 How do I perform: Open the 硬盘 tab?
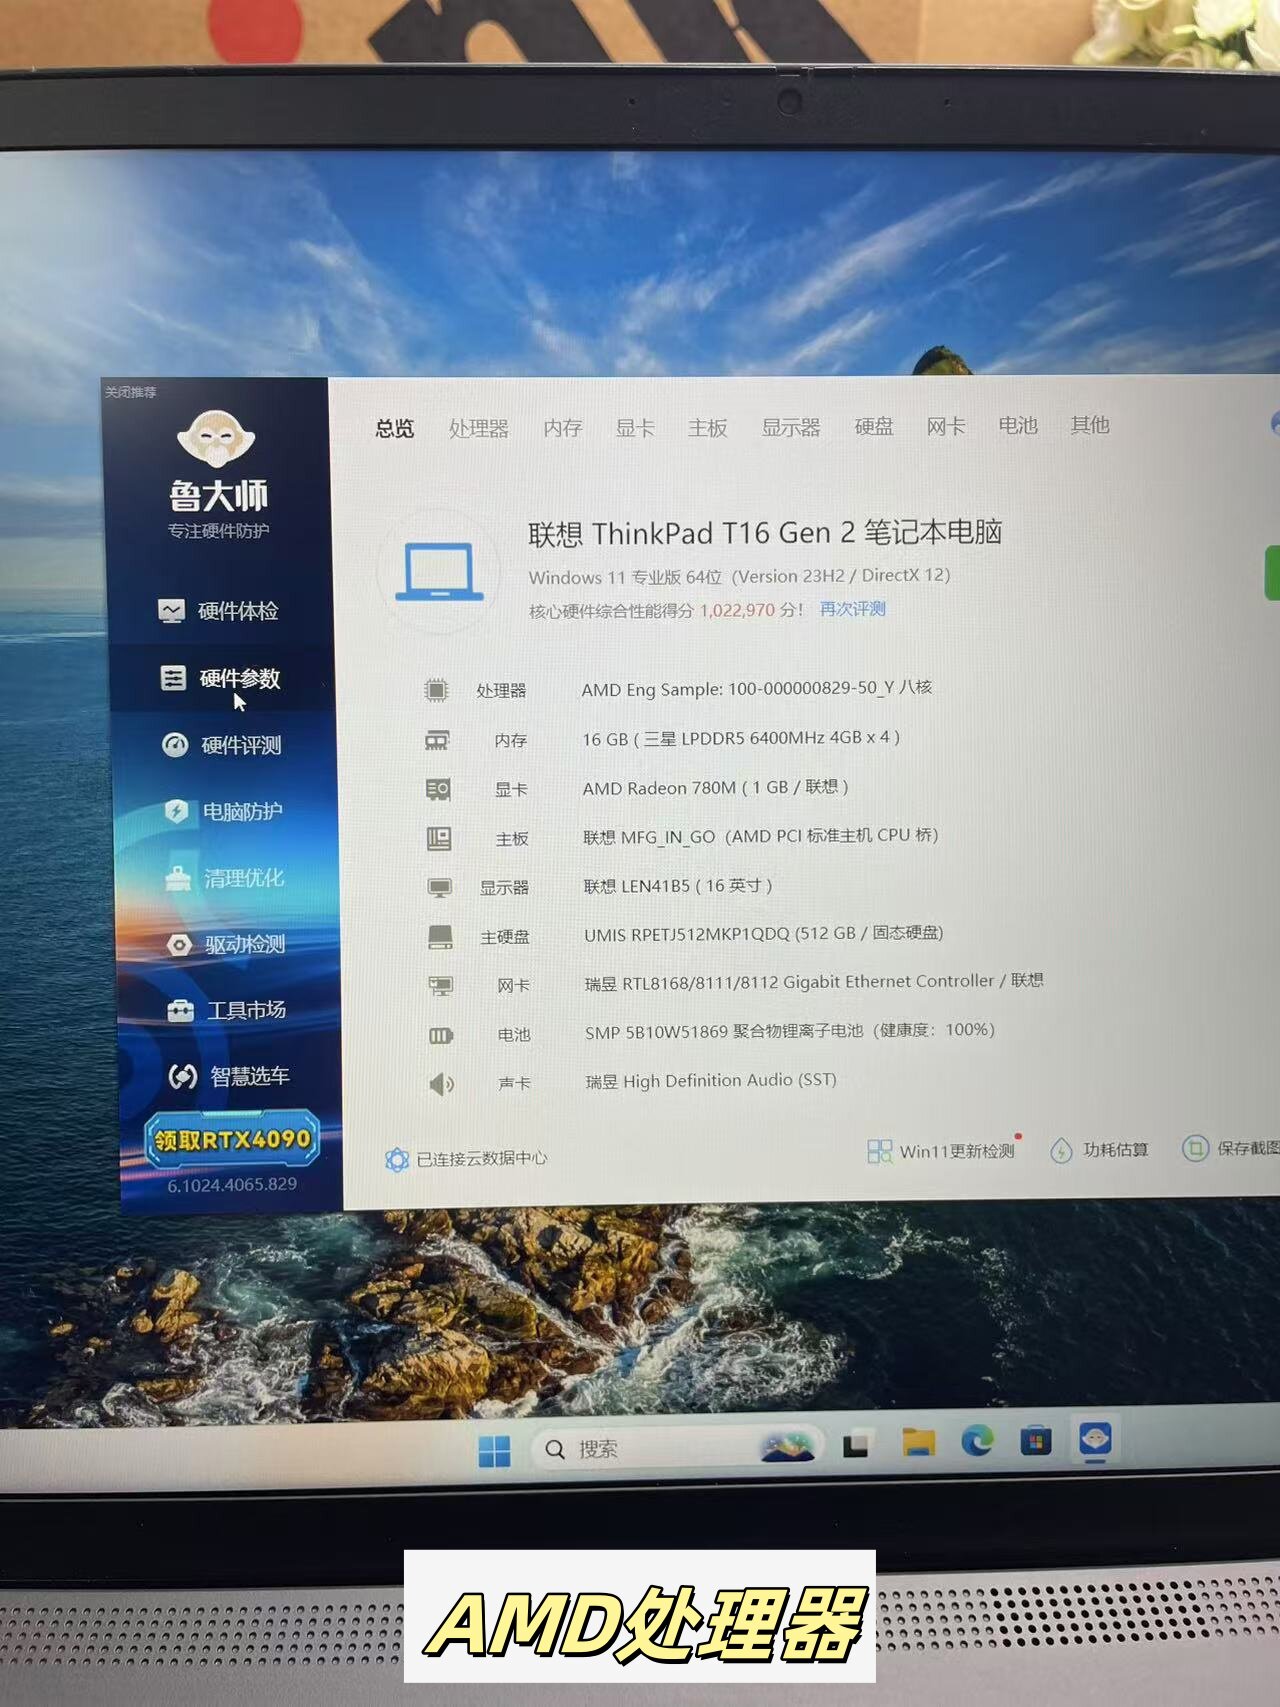click(x=874, y=427)
